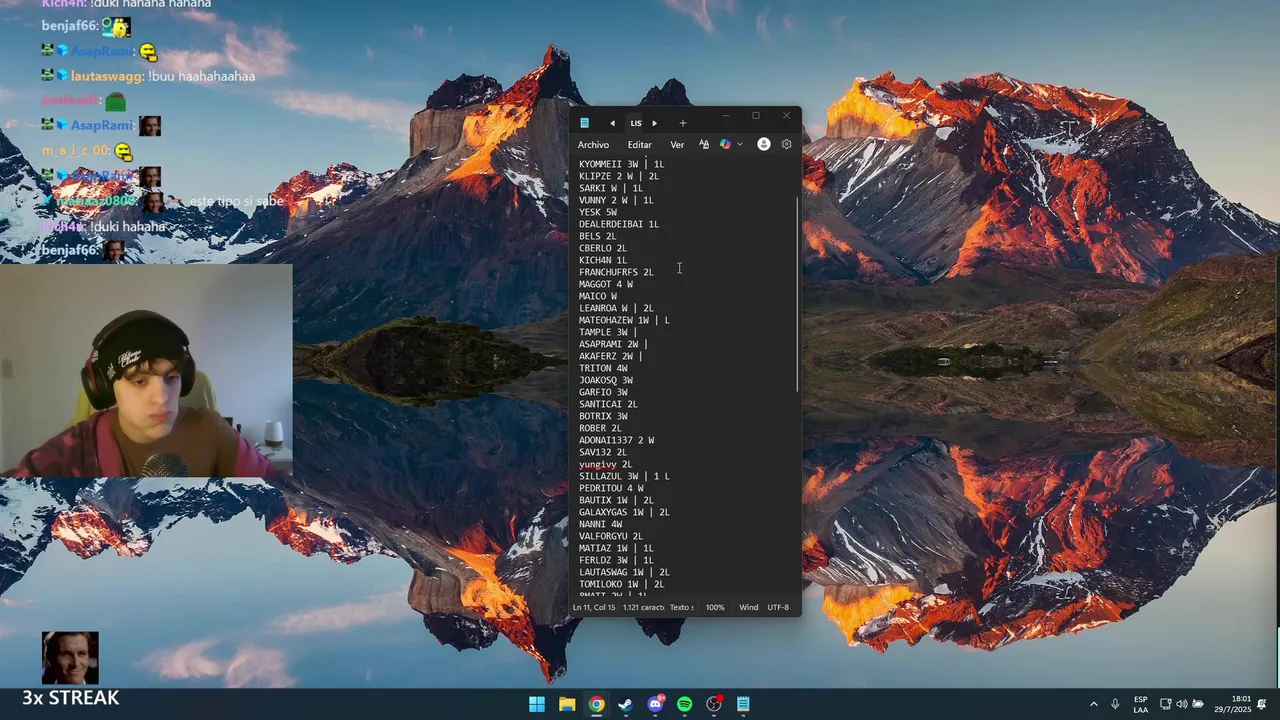This screenshot has width=1280, height=720.
Task: Select the LIS tab in Notepad
Action: pos(636,123)
